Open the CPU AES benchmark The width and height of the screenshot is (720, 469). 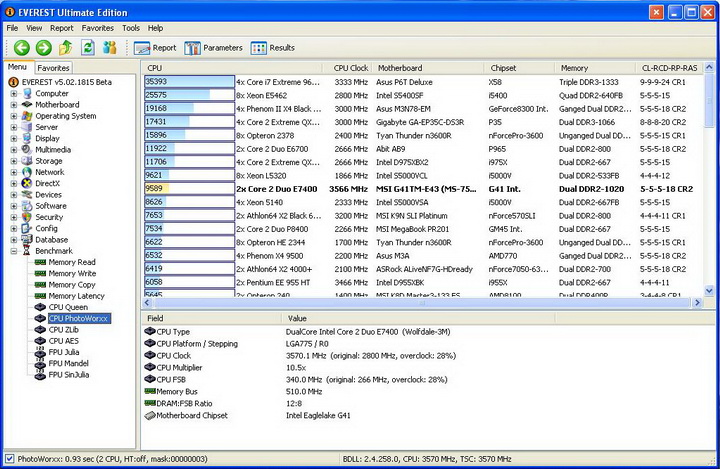[x=63, y=341]
